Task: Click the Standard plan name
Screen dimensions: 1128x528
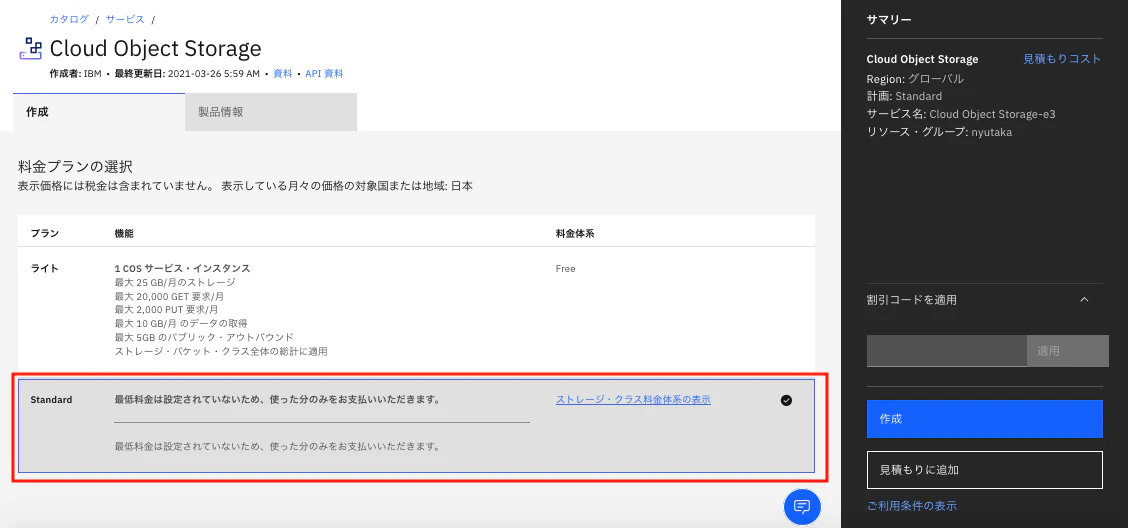Action: click(x=51, y=399)
